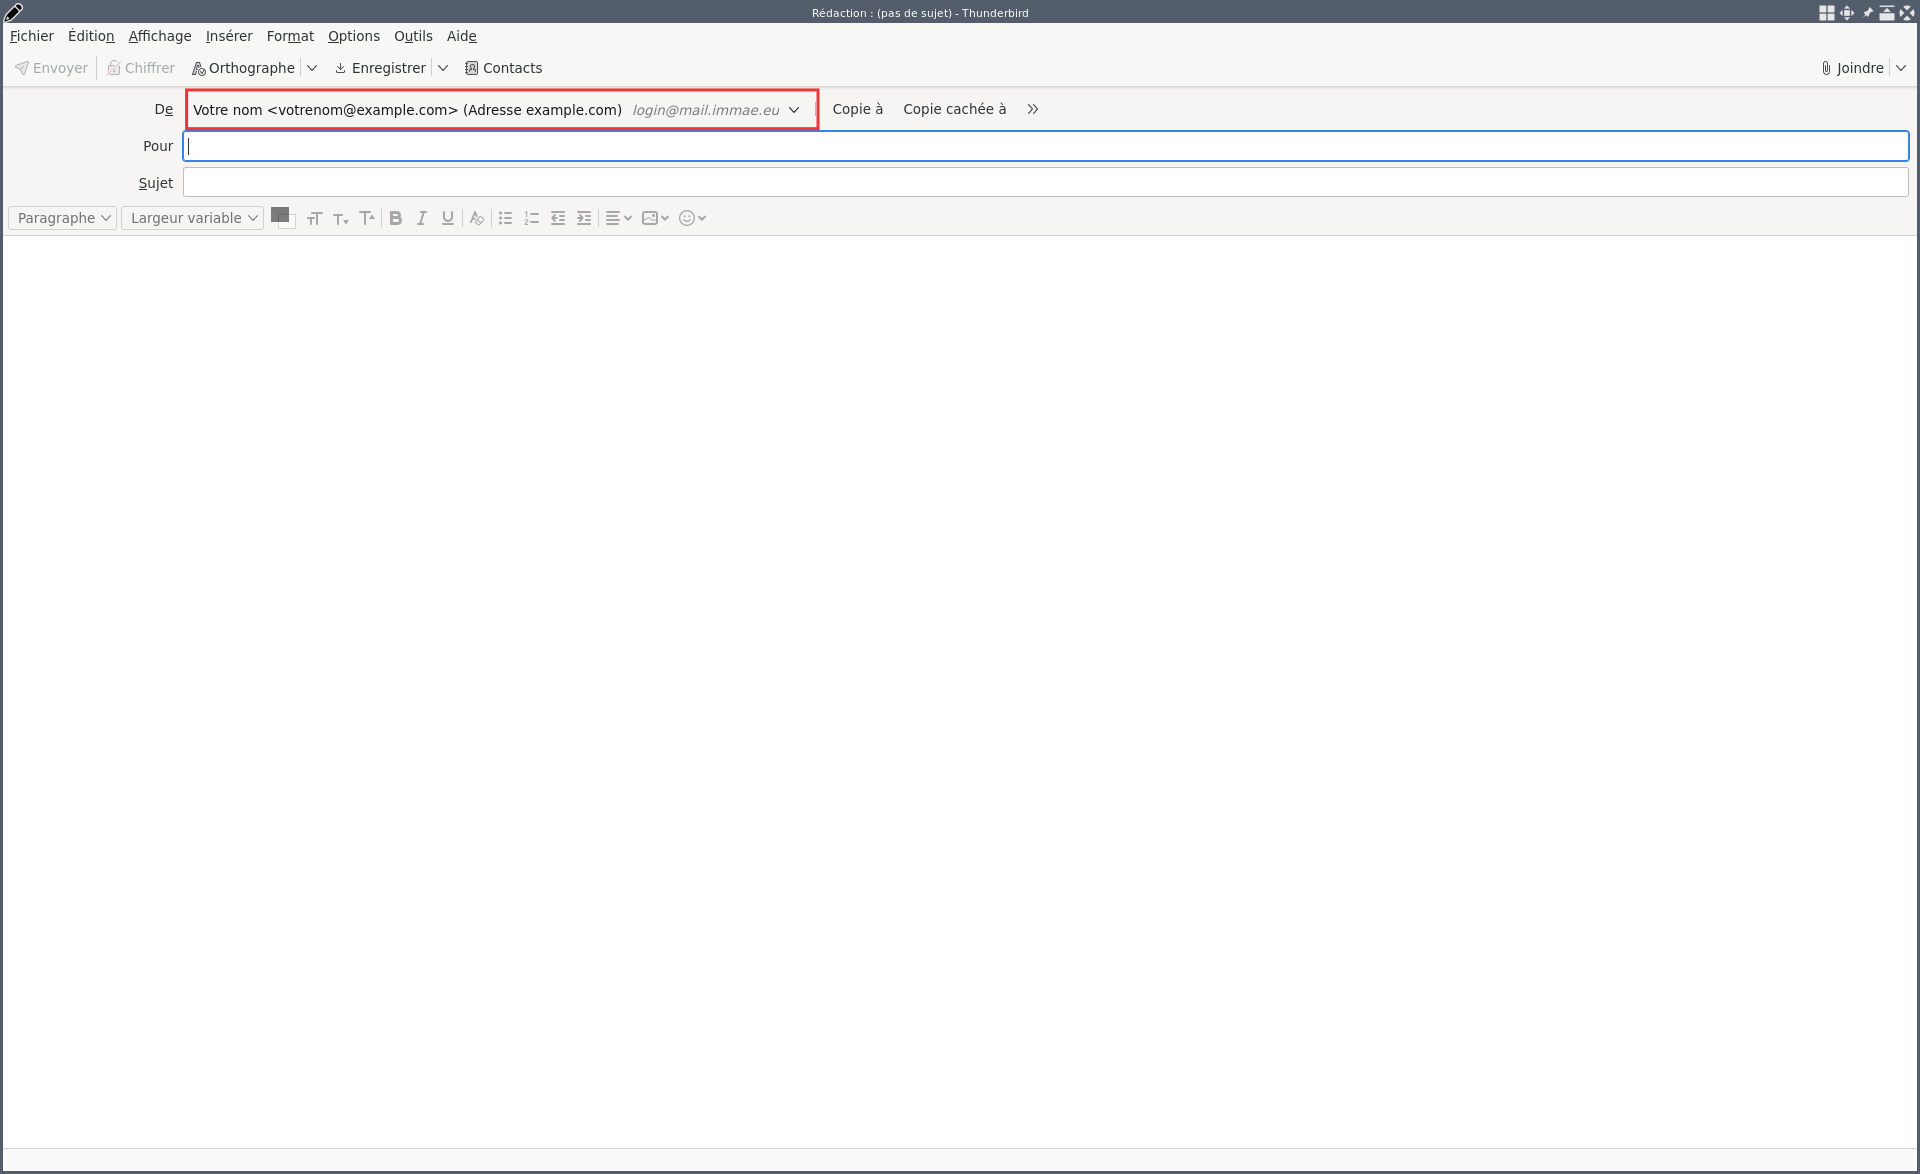
Task: Add a Copie cachée à field
Action: 954,109
